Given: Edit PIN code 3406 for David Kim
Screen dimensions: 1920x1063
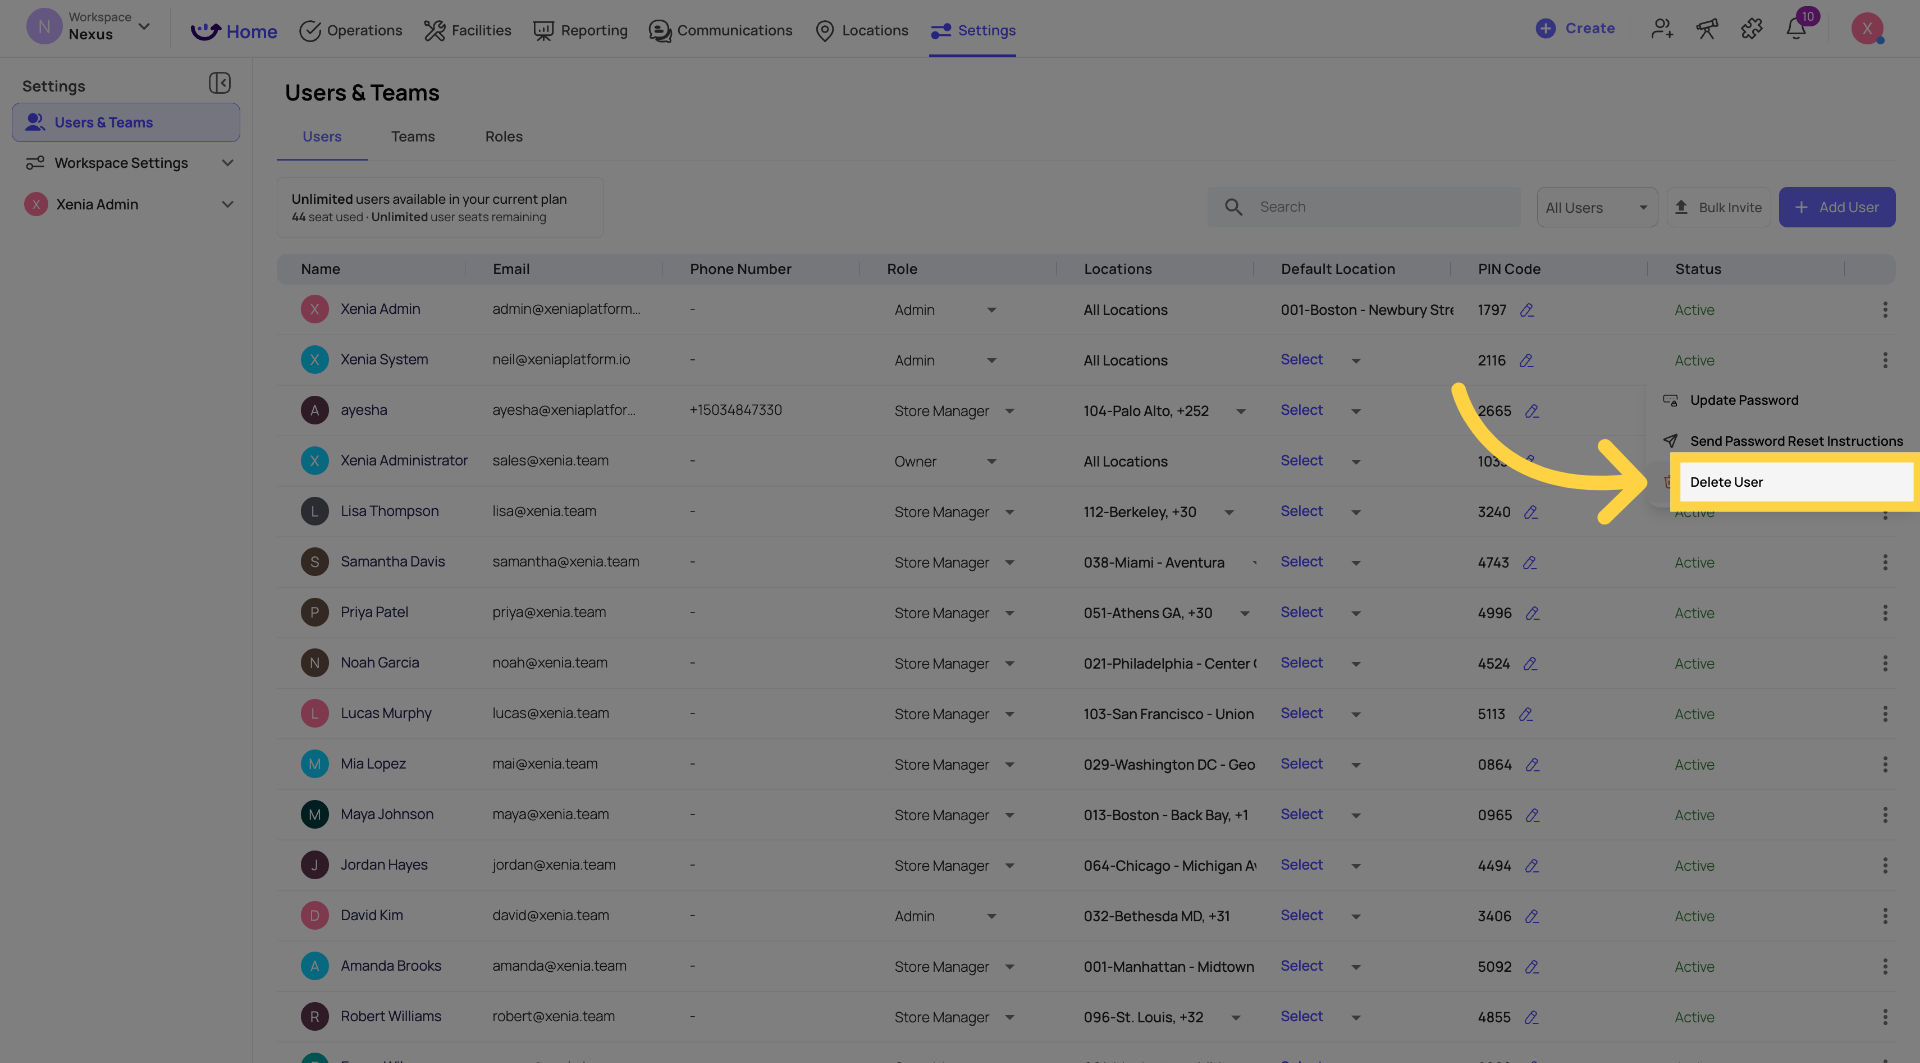Looking at the screenshot, I should [x=1532, y=916].
